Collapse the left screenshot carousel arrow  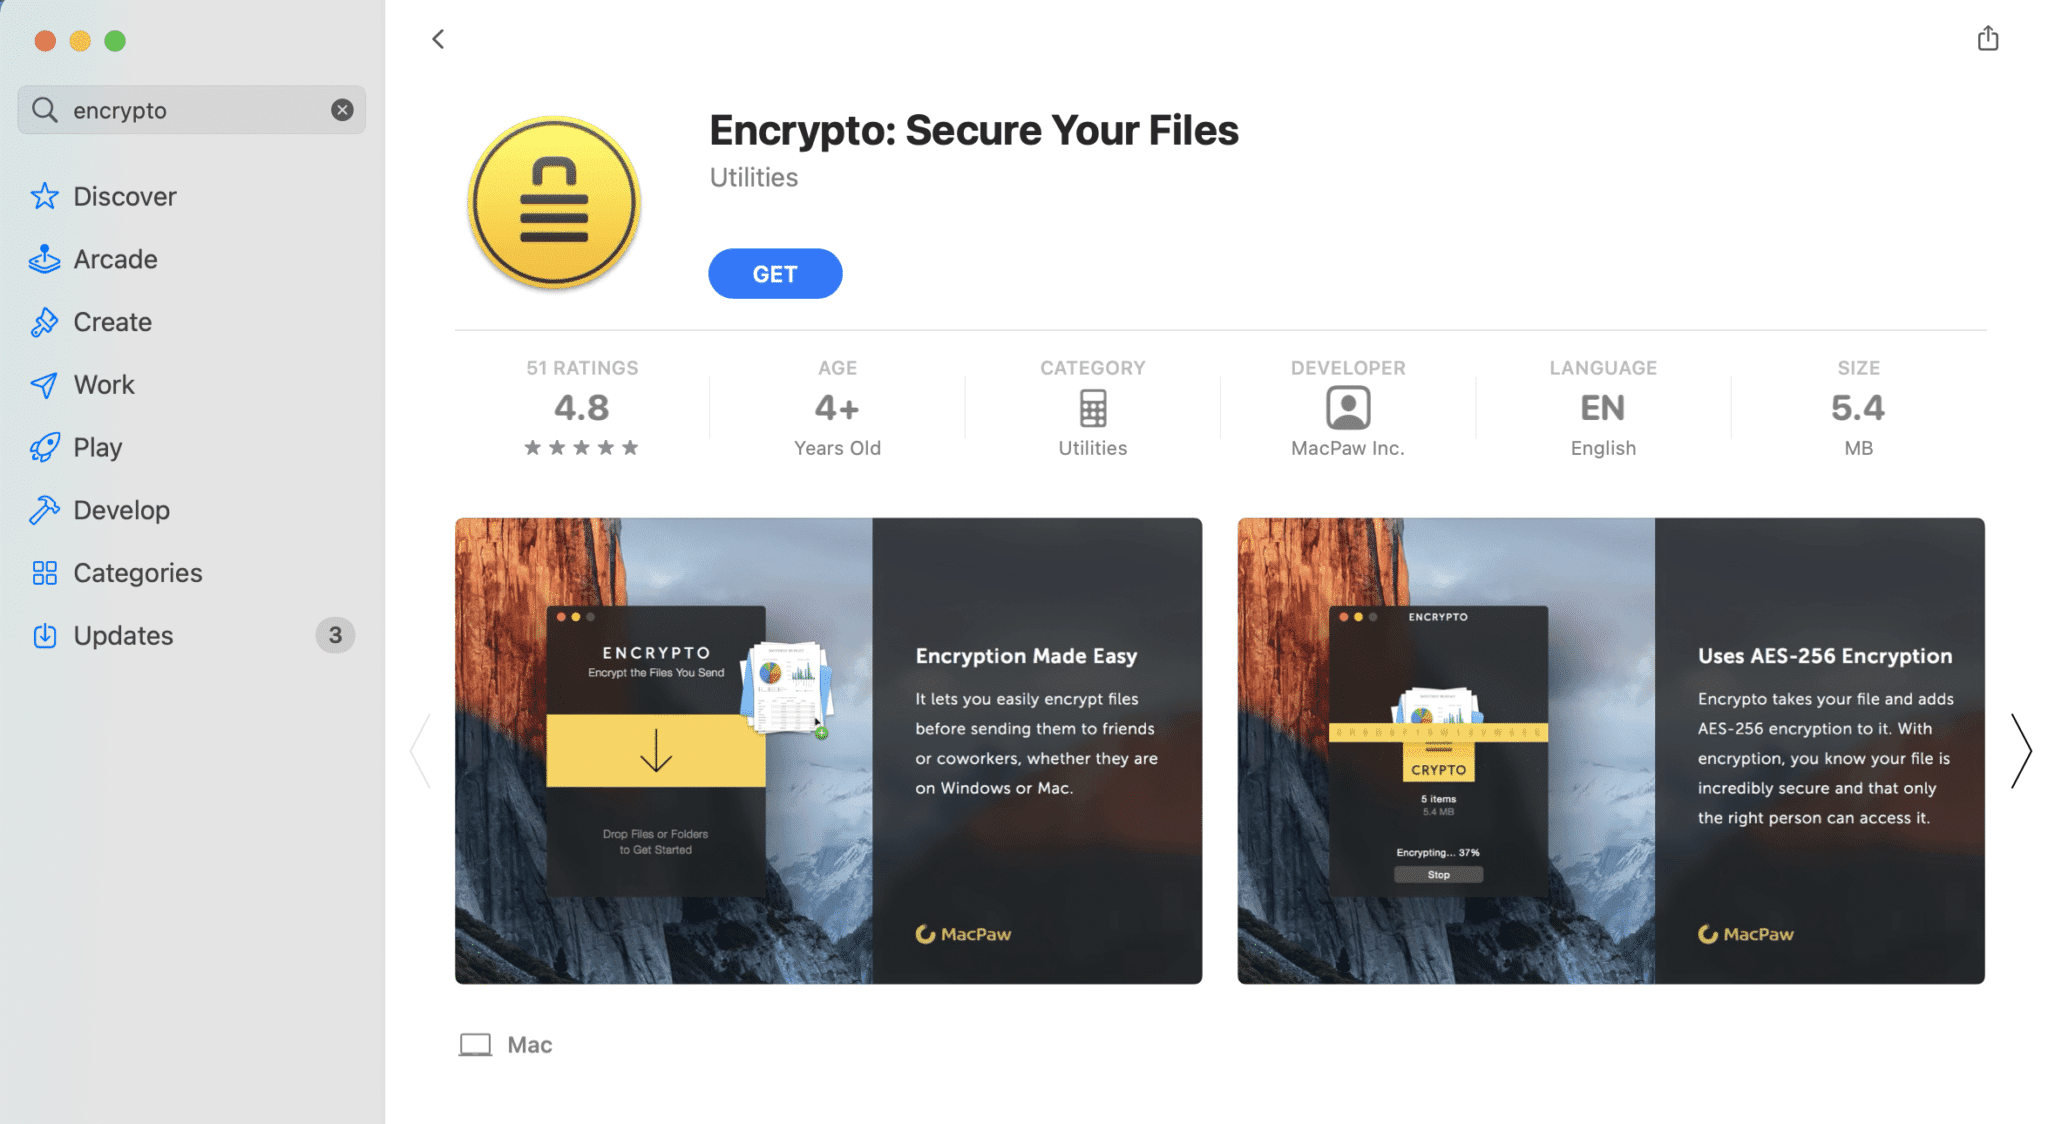421,750
